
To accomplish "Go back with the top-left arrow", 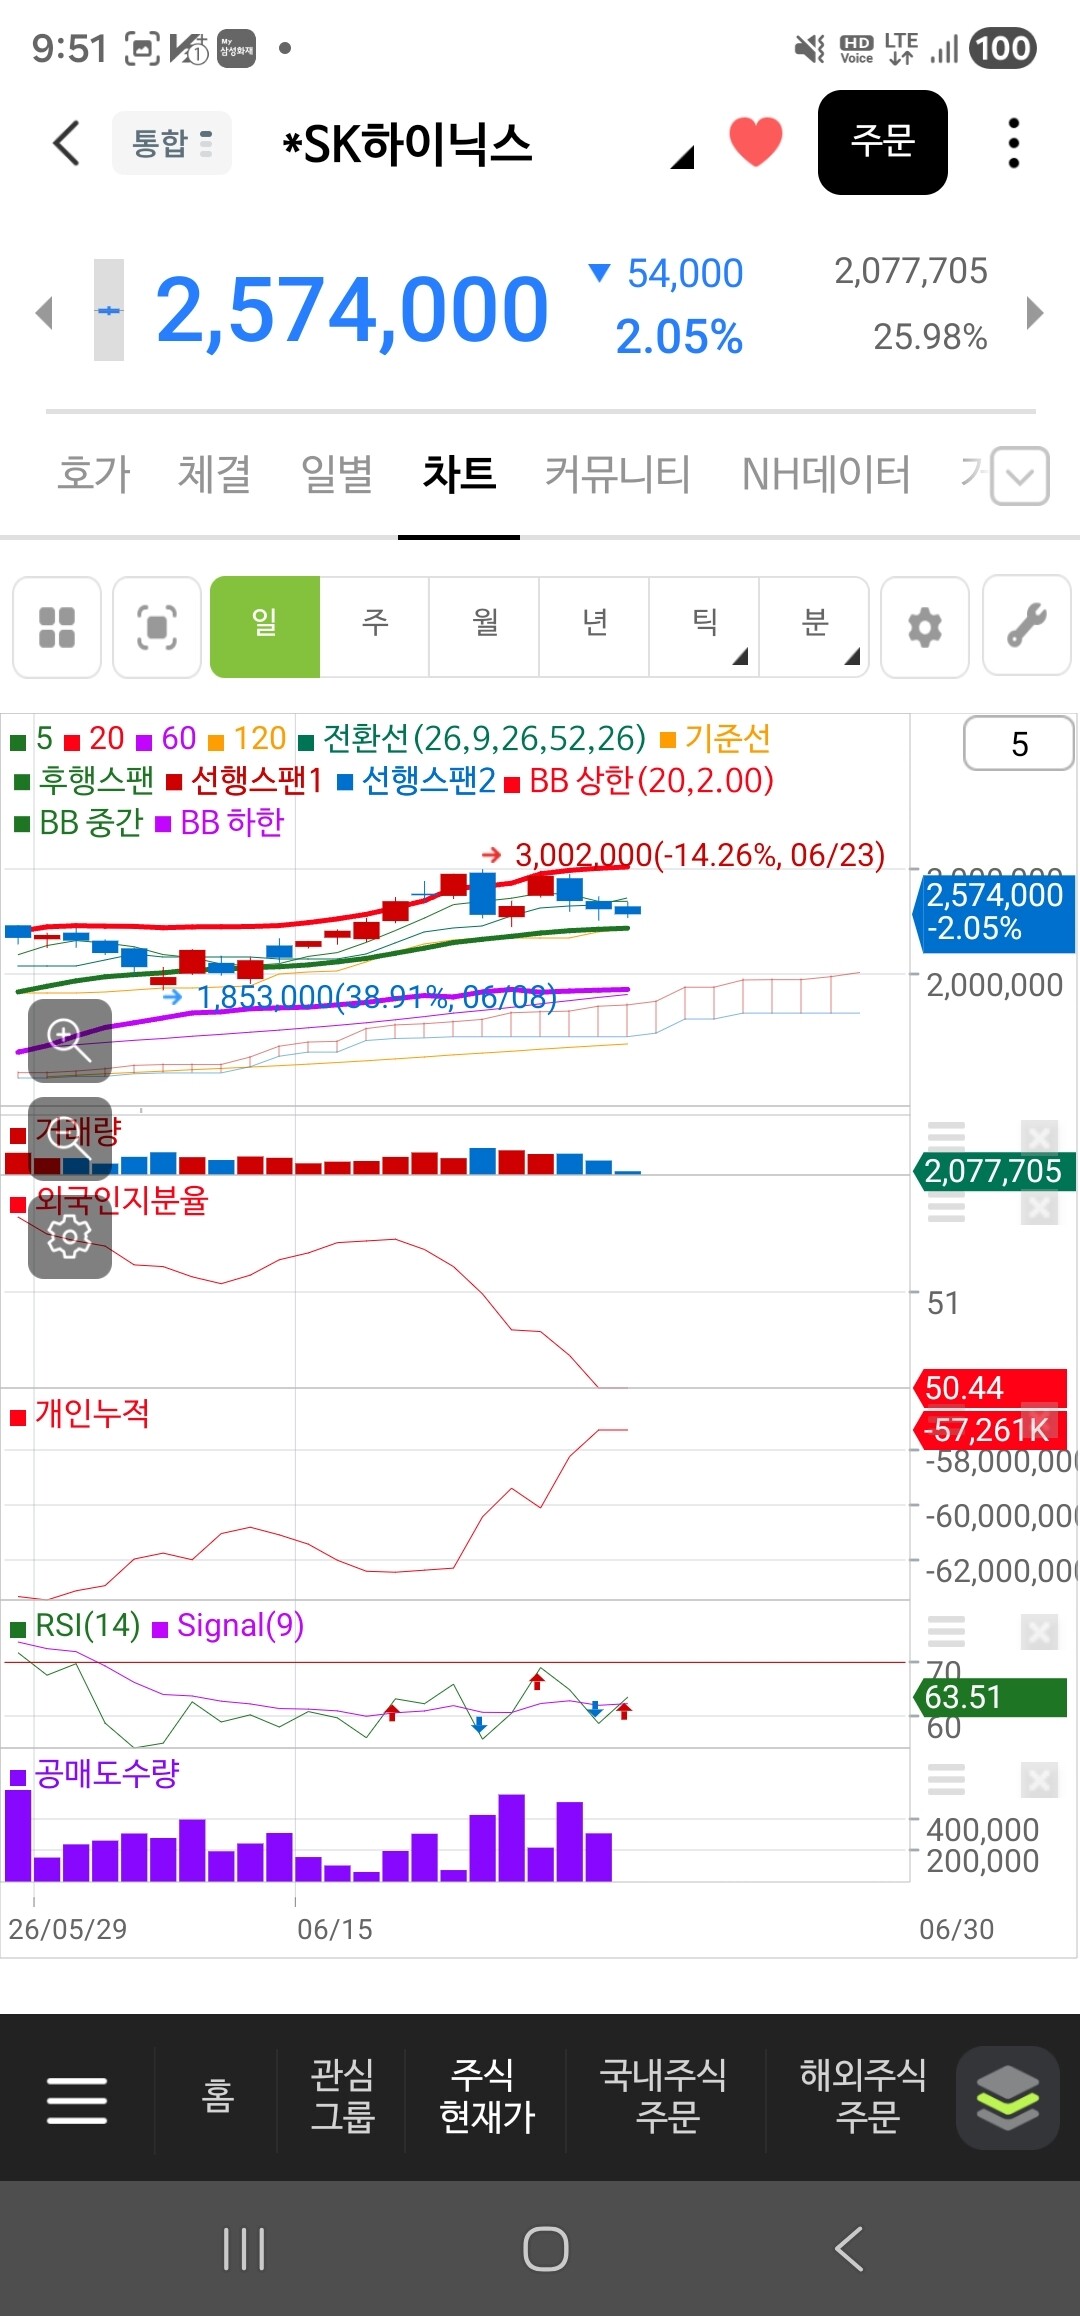I will pyautogui.click(x=66, y=143).
